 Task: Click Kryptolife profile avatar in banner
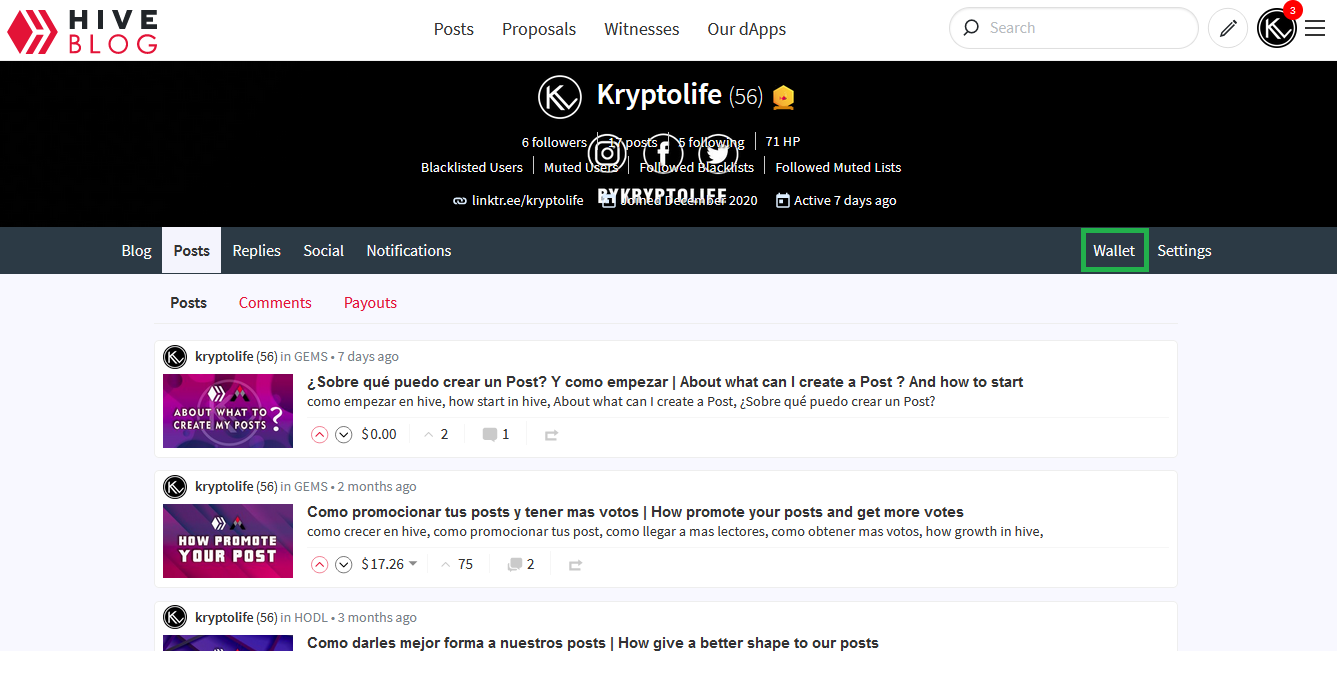pos(560,97)
